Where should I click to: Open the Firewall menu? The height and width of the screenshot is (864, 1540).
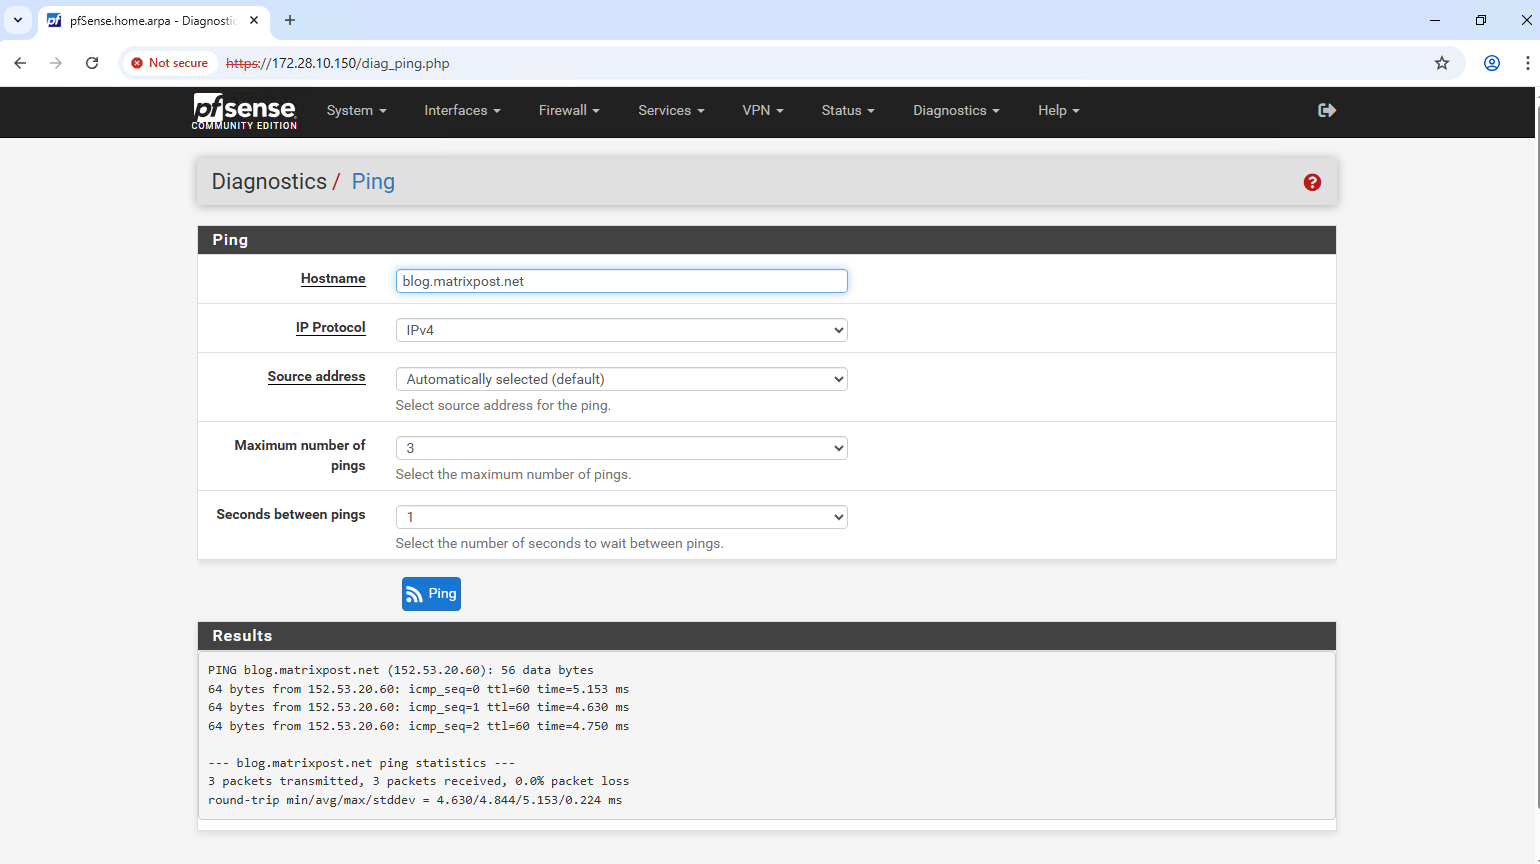[568, 111]
